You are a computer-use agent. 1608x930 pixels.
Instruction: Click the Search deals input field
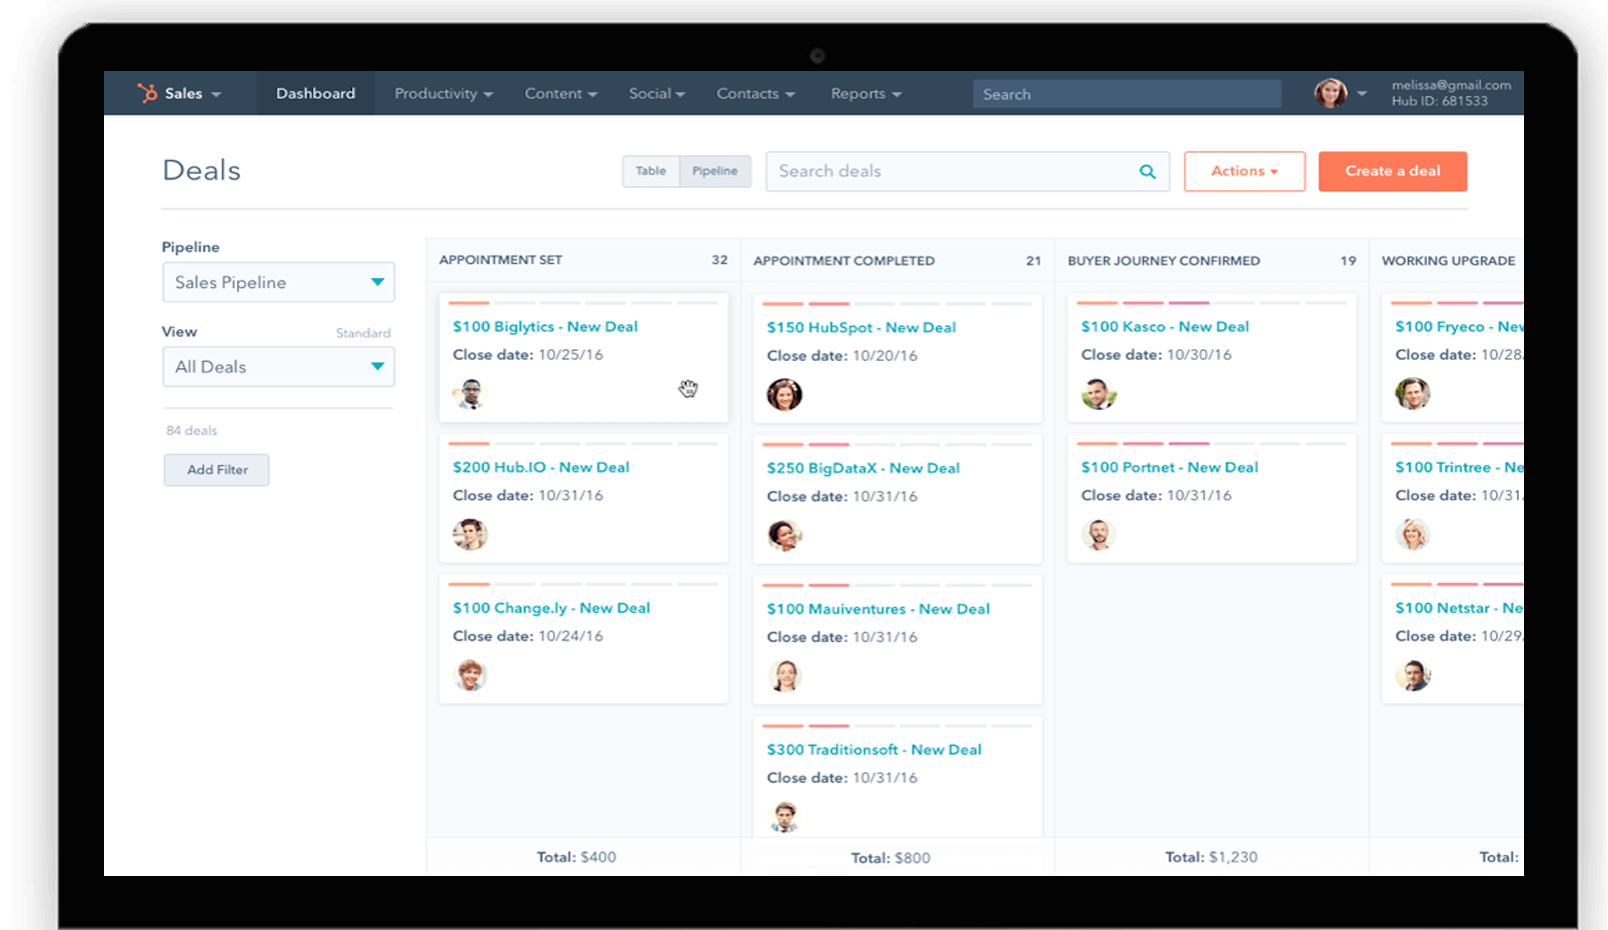point(967,171)
